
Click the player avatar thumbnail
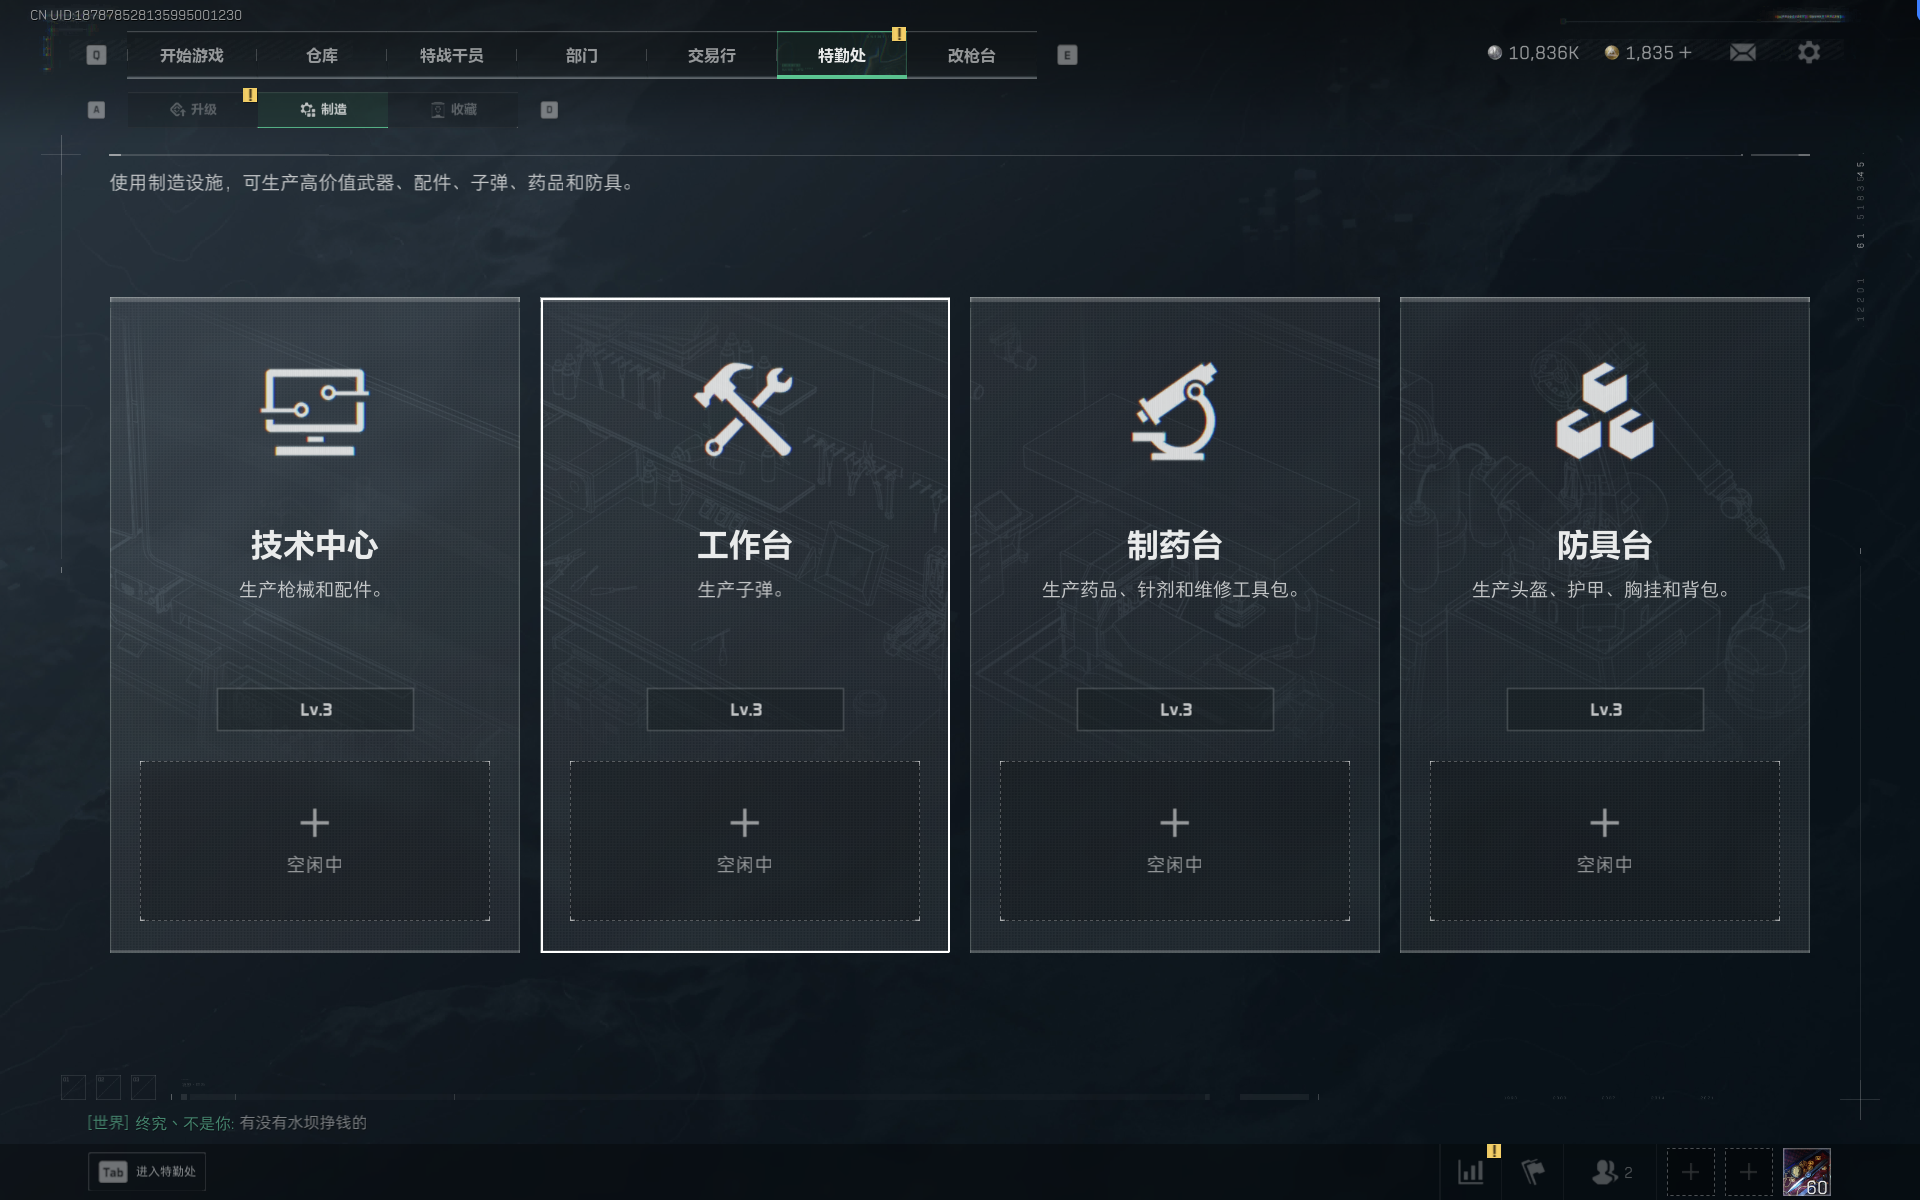click(x=1806, y=1172)
